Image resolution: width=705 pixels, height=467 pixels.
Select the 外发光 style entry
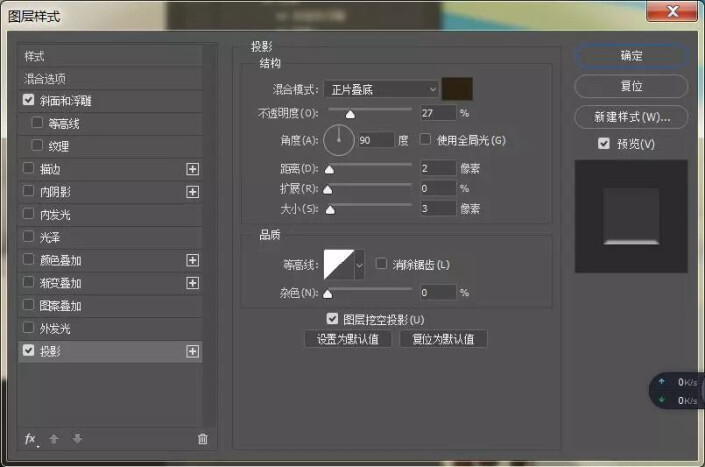tap(55, 328)
